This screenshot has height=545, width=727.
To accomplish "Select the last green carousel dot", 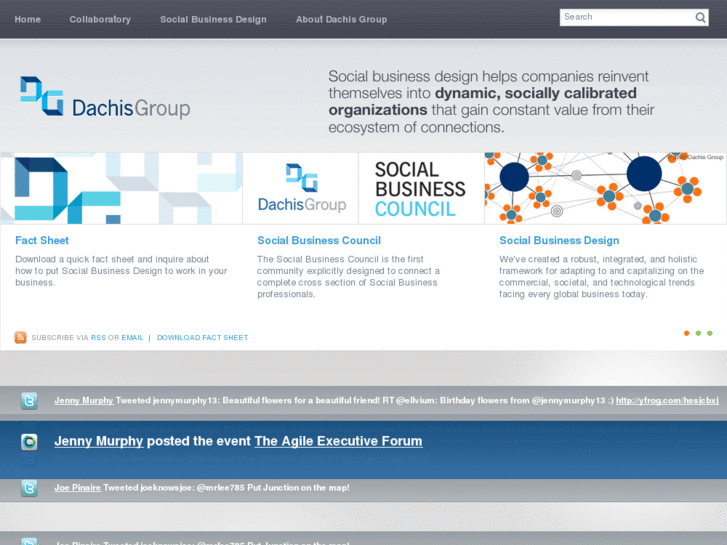I will click(x=710, y=333).
